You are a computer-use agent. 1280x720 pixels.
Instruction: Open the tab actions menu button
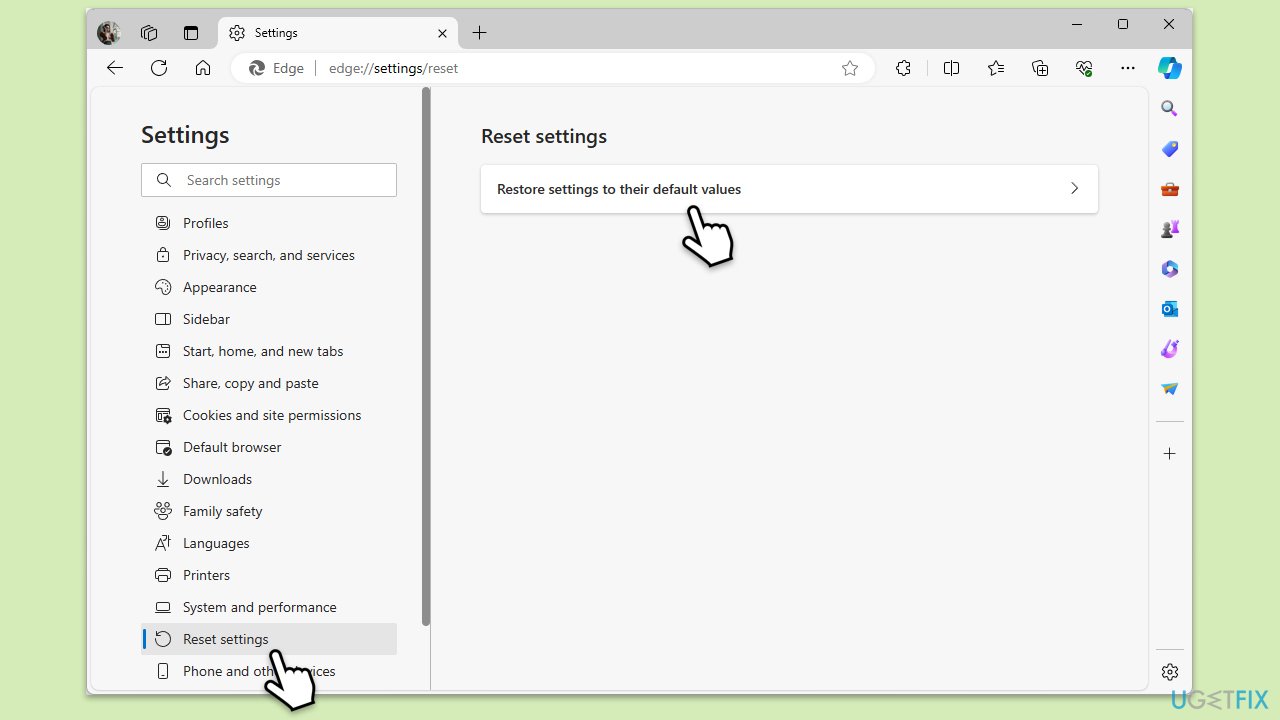point(191,33)
